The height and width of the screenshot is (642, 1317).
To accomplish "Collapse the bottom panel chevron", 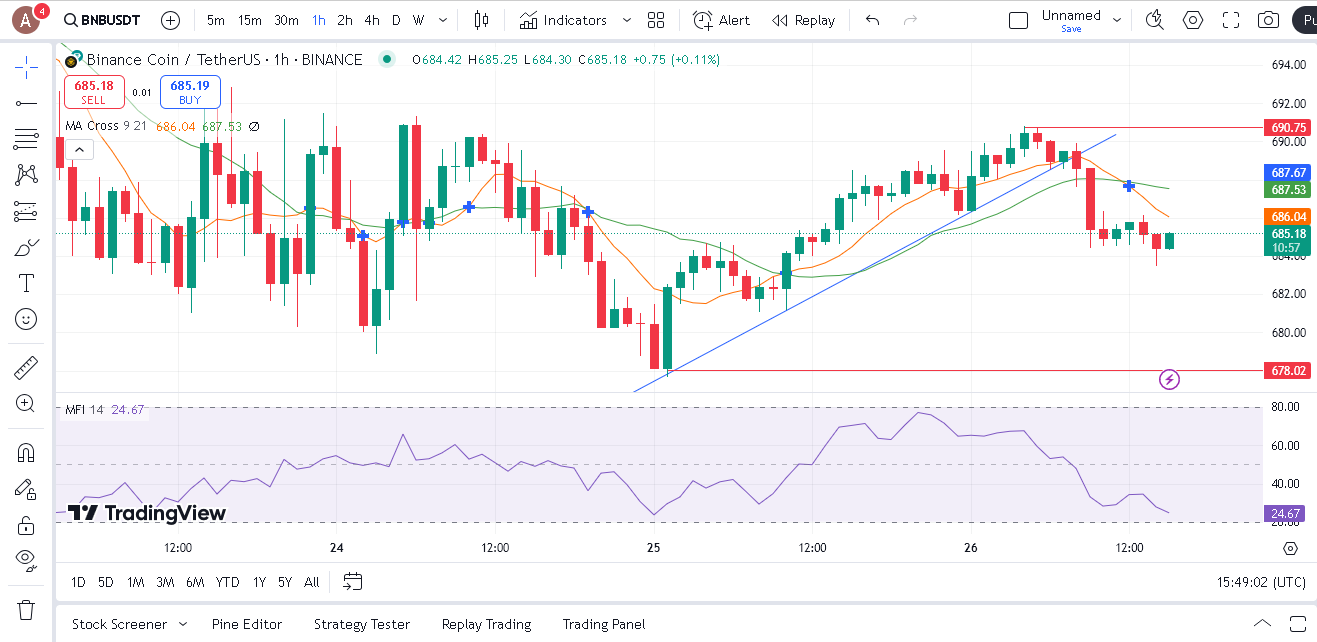I will coord(1261,624).
